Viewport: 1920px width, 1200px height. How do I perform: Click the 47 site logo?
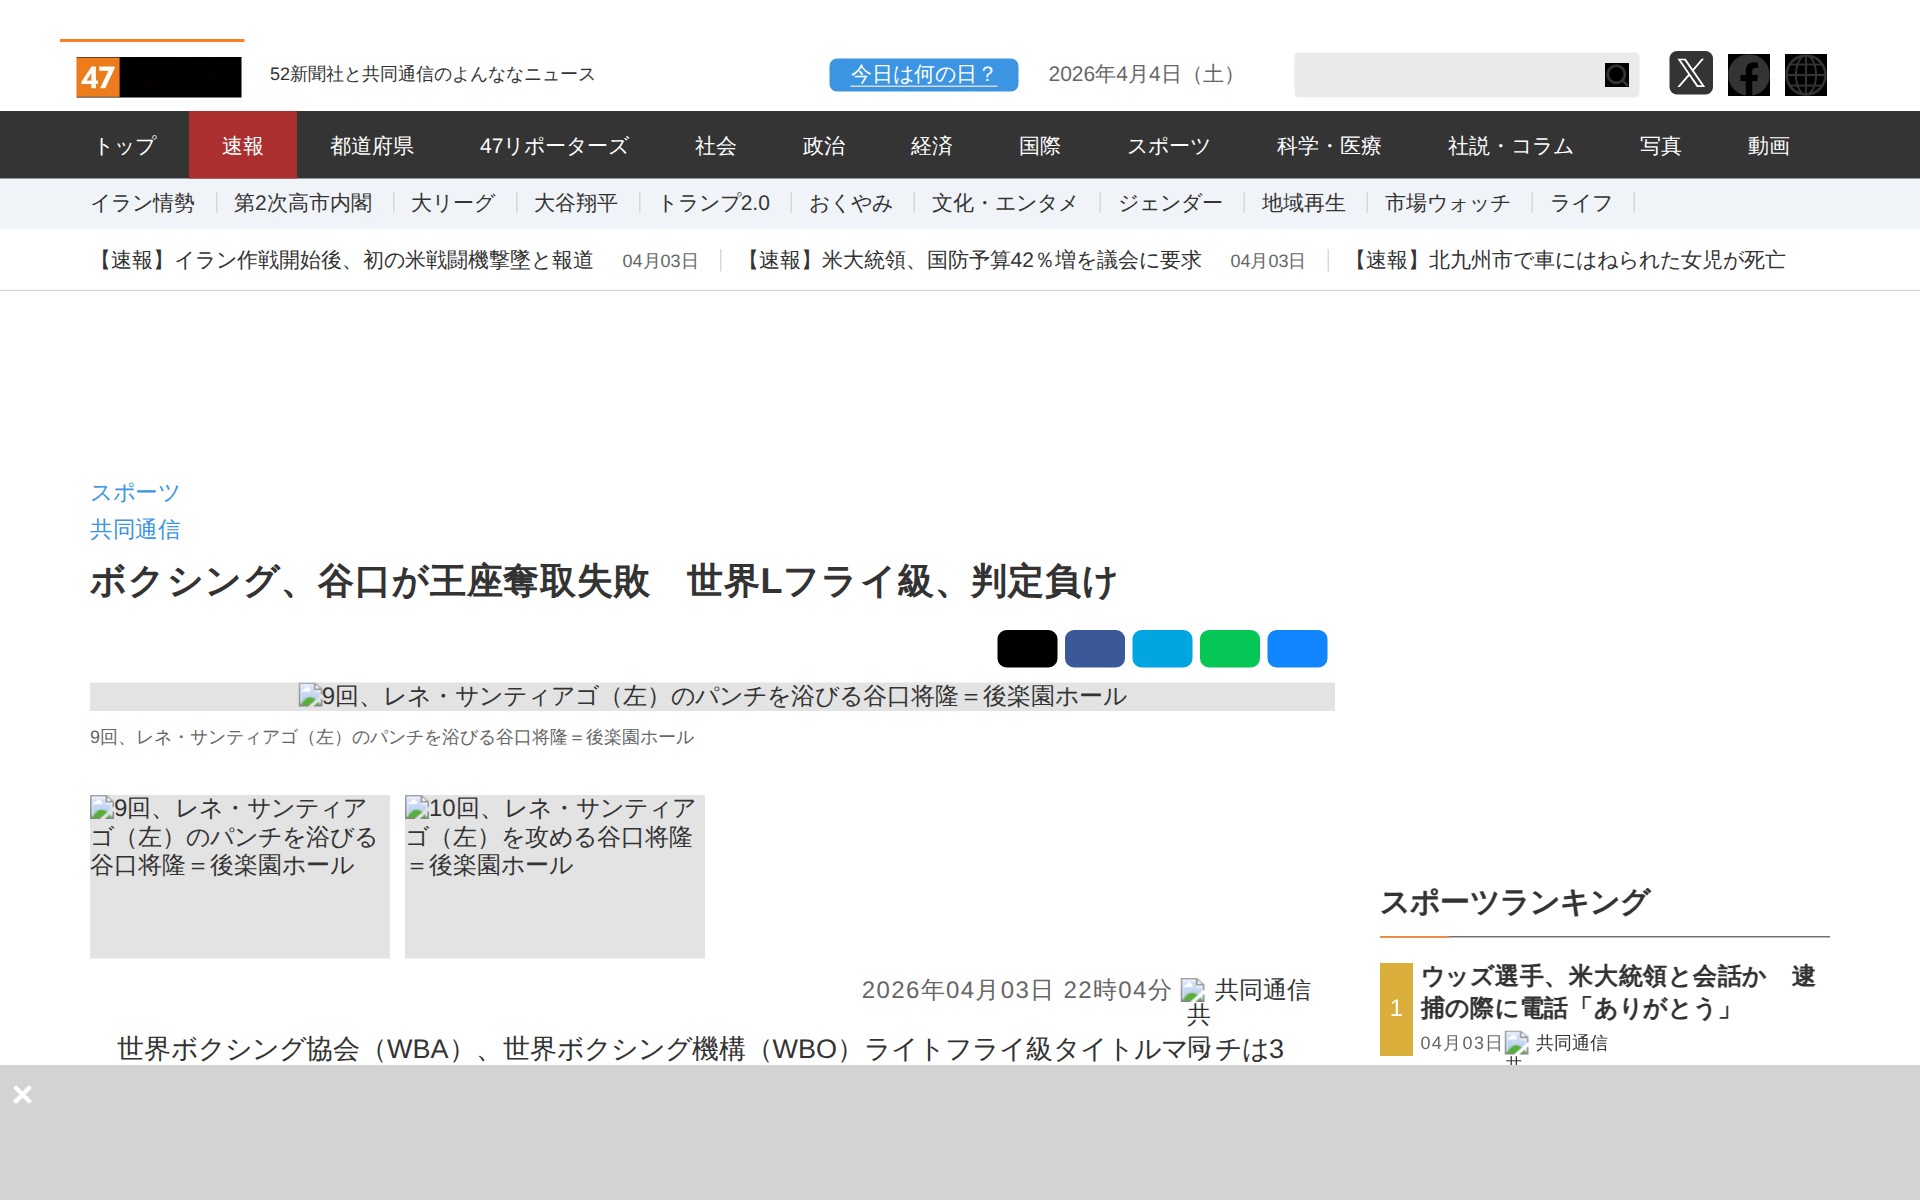click(x=158, y=77)
